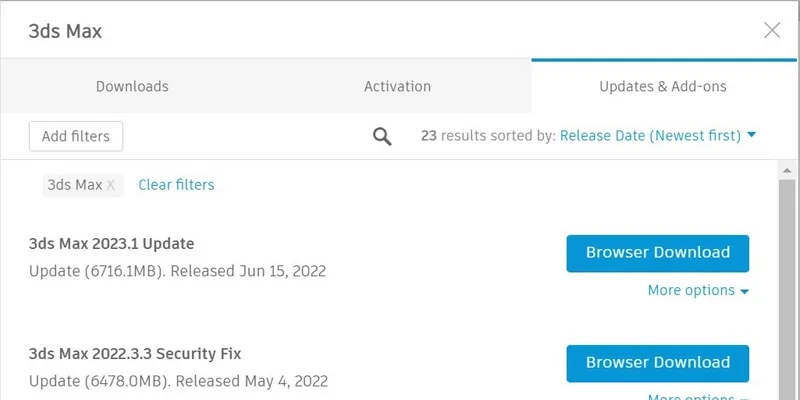This screenshot has width=800, height=400.
Task: Click the results list scrollbar thumb
Action: [x=787, y=290]
